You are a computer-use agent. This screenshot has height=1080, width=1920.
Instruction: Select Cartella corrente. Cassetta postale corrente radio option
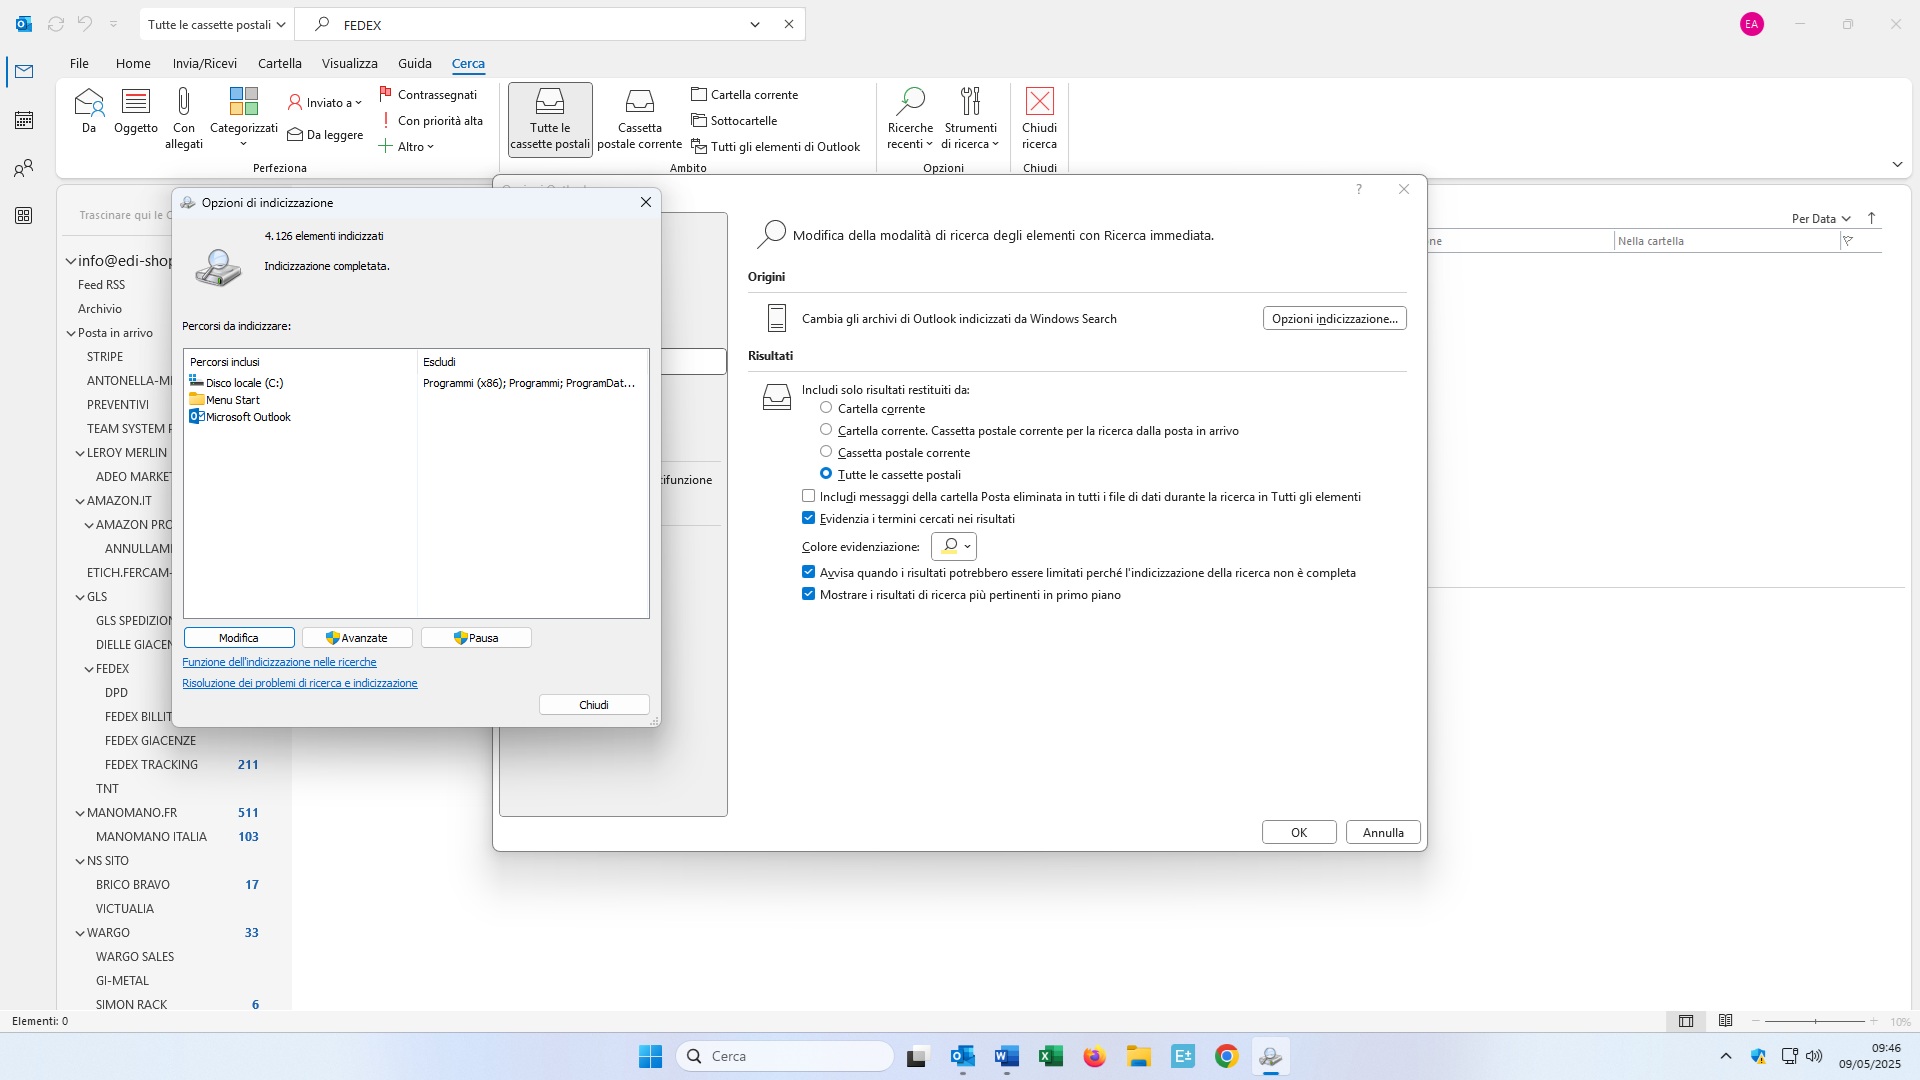tap(826, 430)
